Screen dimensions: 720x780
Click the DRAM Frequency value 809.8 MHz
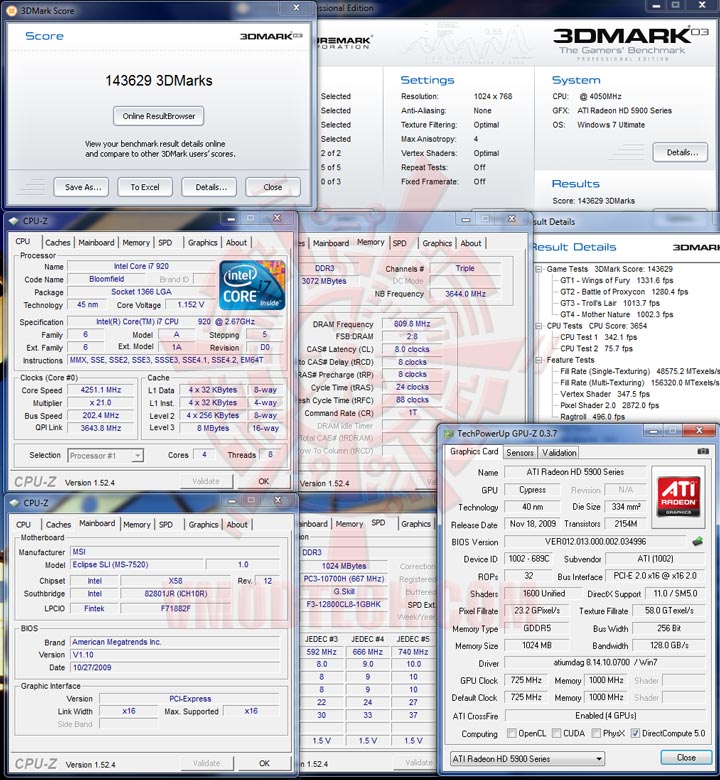[412, 324]
